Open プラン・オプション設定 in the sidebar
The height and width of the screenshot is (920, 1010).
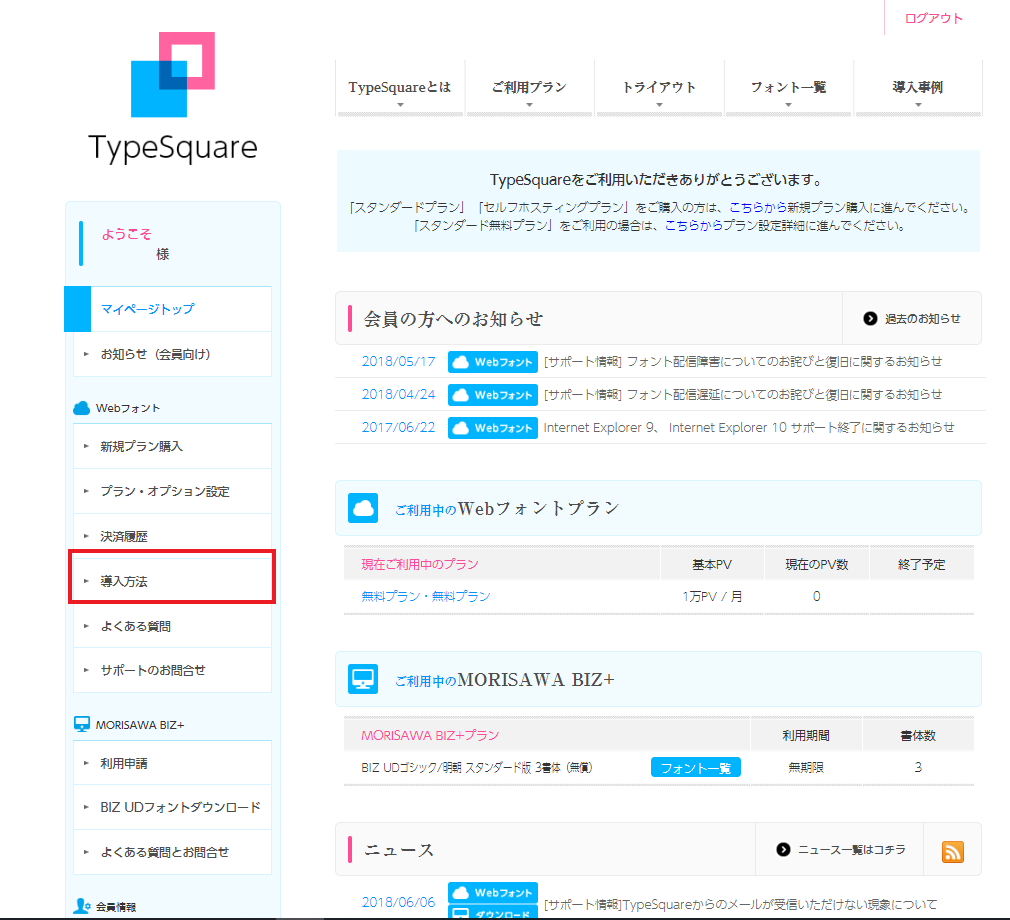pyautogui.click(x=173, y=492)
